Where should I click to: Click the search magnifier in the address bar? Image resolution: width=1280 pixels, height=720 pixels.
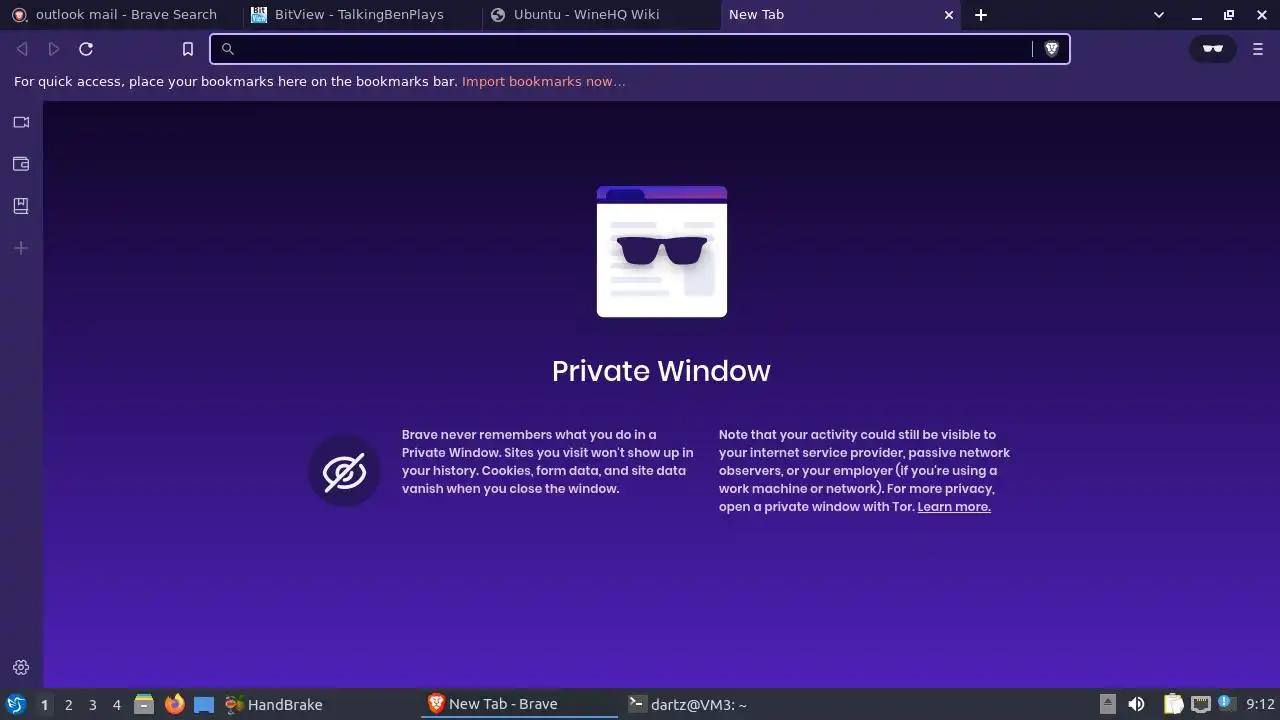pyautogui.click(x=227, y=49)
